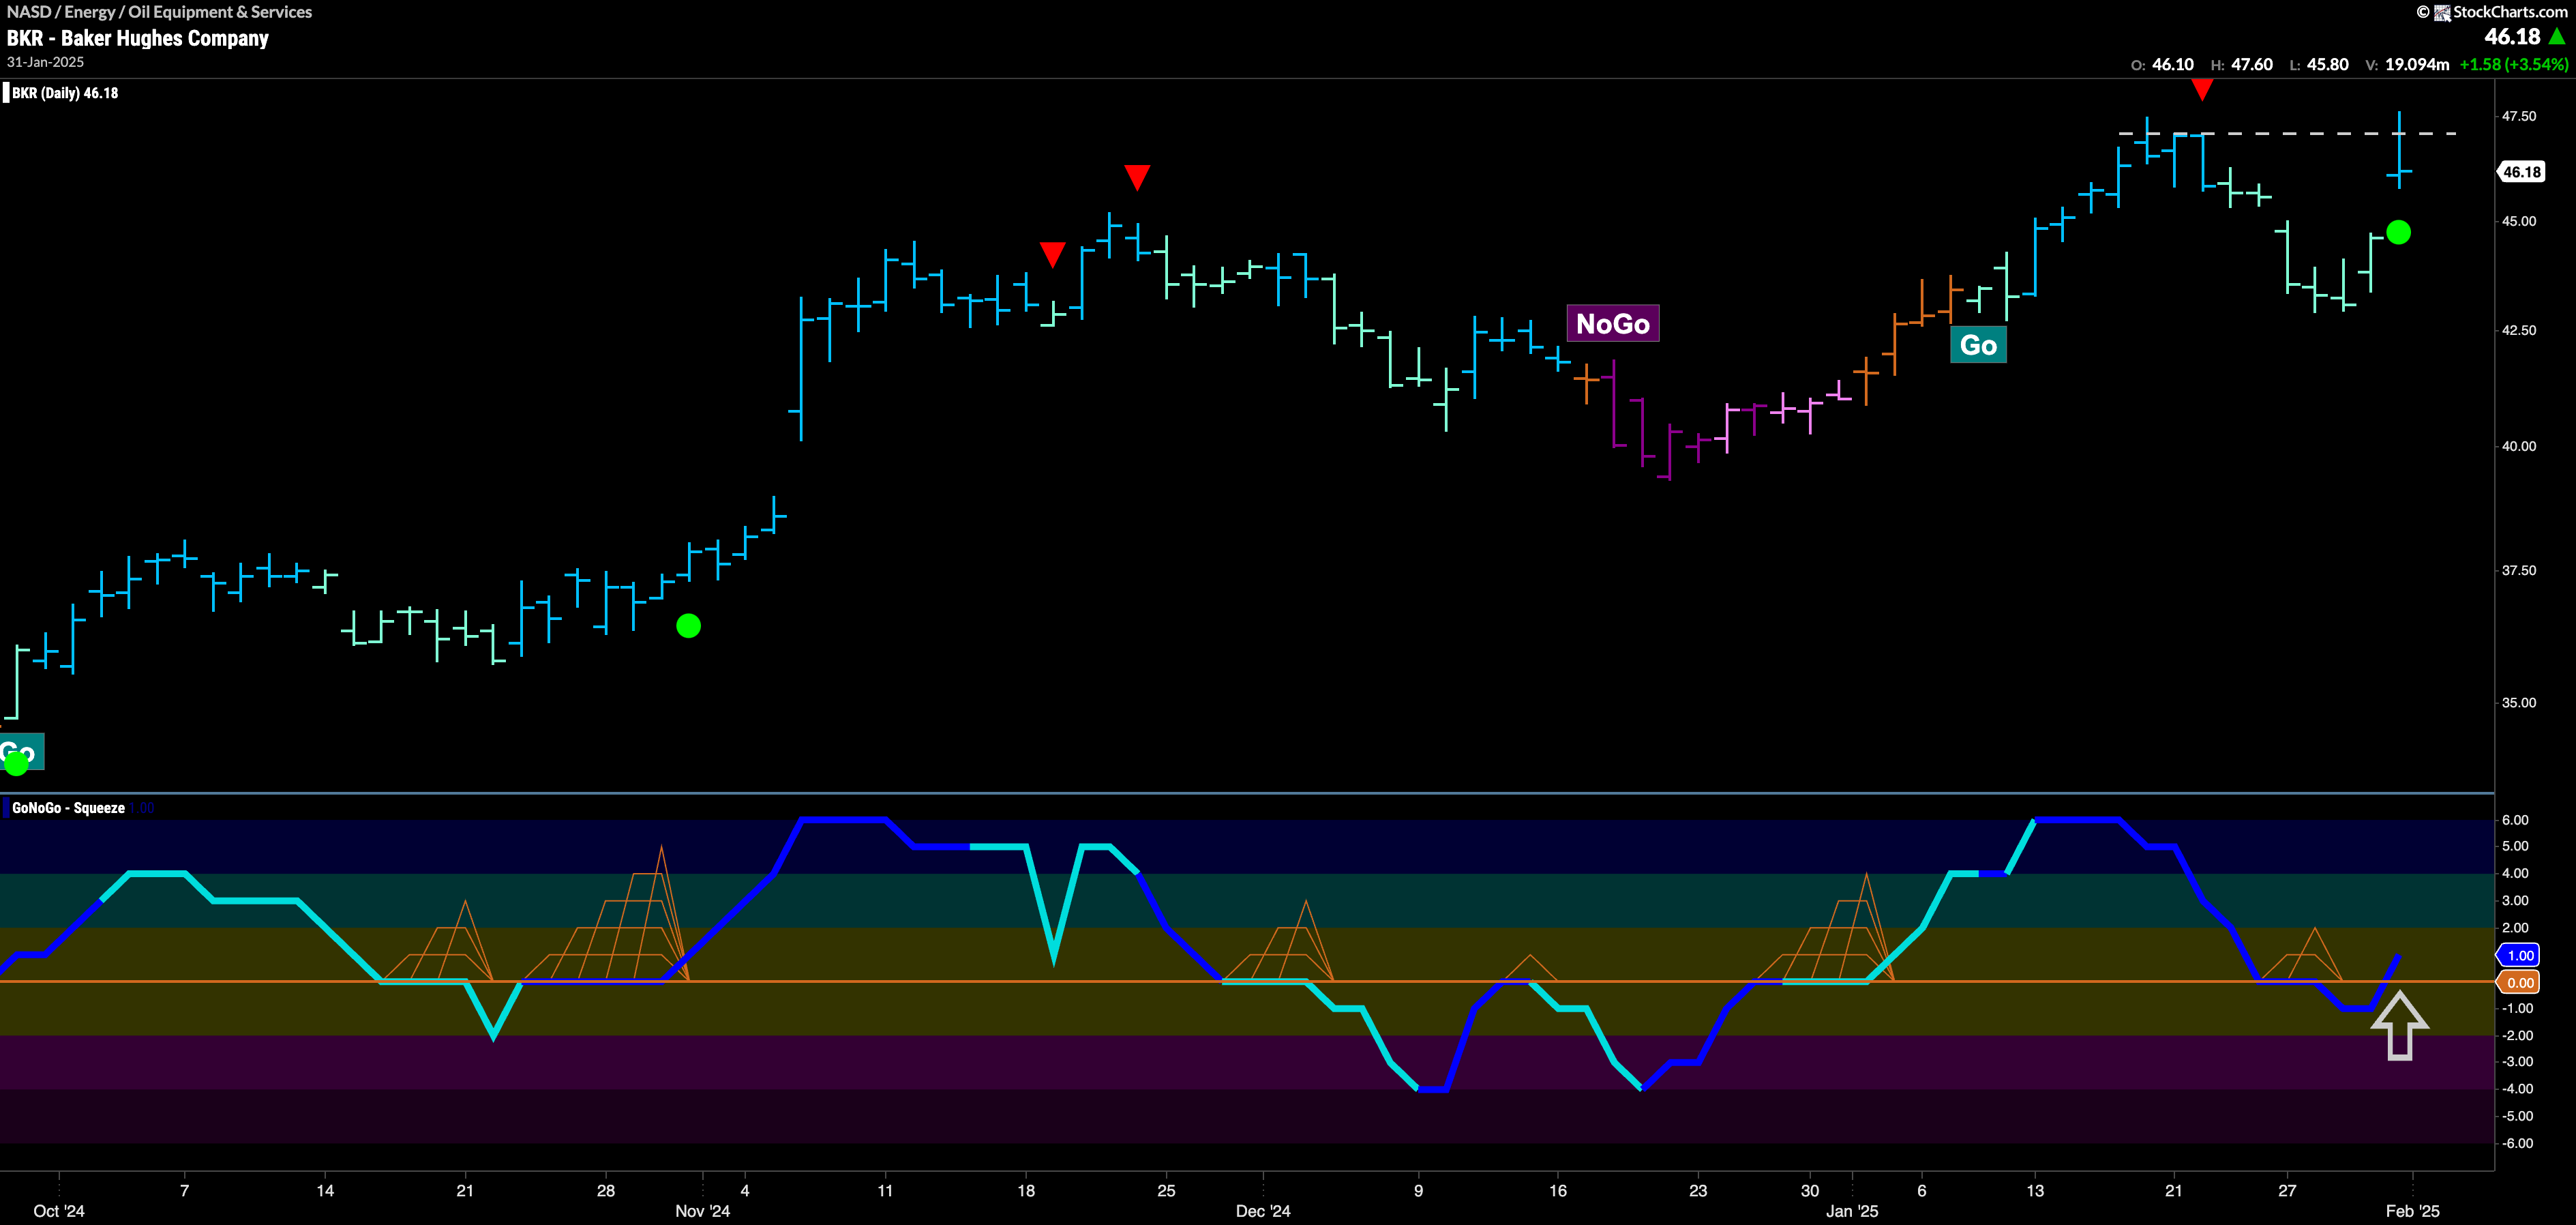Click the green circle over the bottom-left Go label

pyautogui.click(x=16, y=764)
